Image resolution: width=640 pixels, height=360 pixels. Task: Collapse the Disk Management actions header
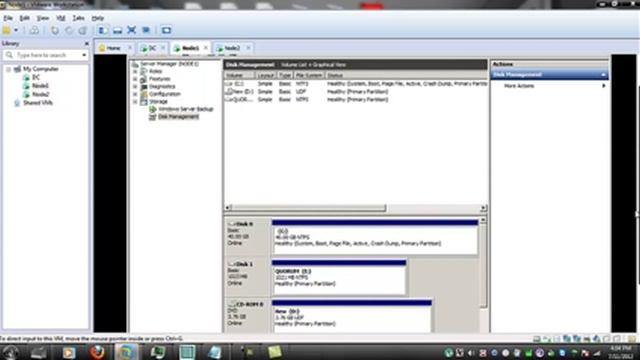[x=603, y=75]
